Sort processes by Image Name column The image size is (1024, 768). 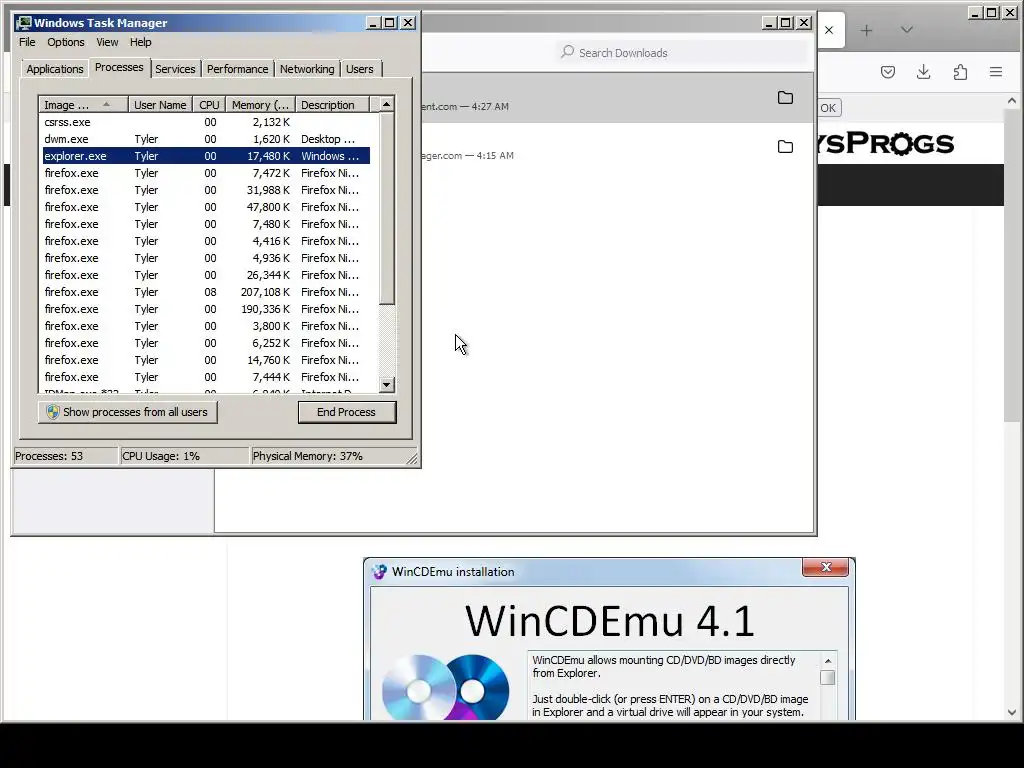pos(83,104)
